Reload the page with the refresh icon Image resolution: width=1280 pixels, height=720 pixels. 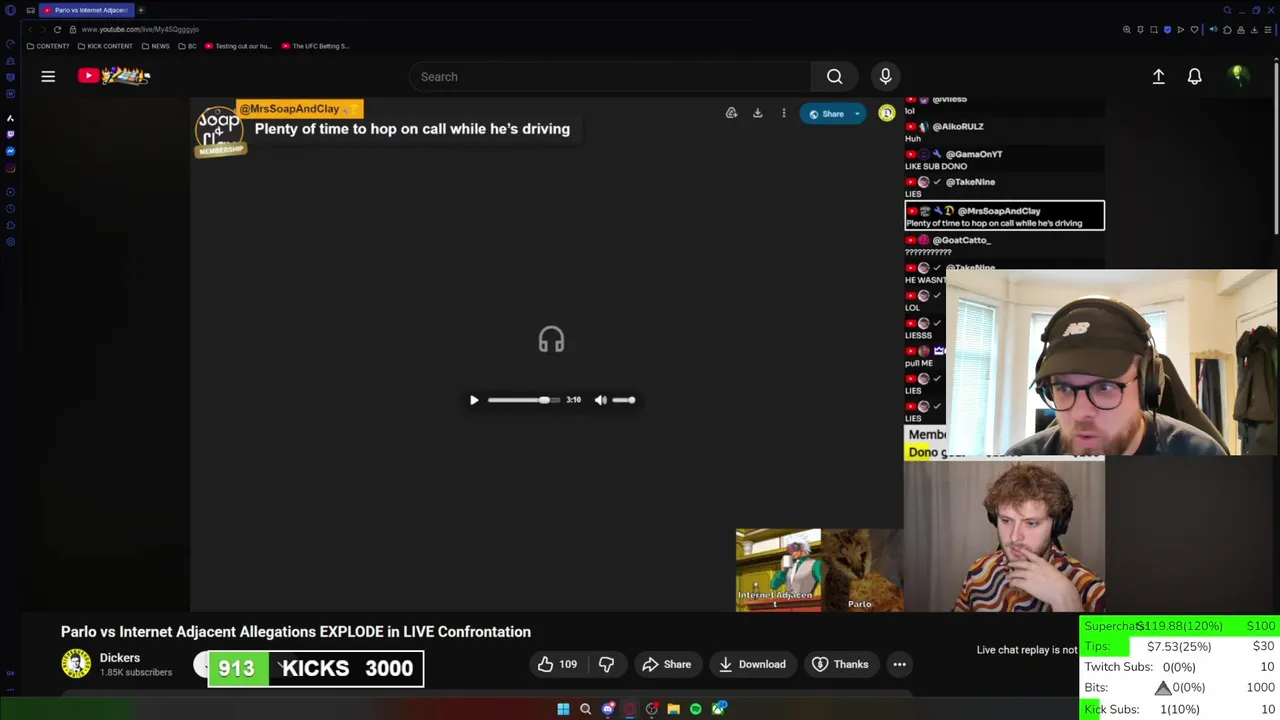[x=57, y=30]
